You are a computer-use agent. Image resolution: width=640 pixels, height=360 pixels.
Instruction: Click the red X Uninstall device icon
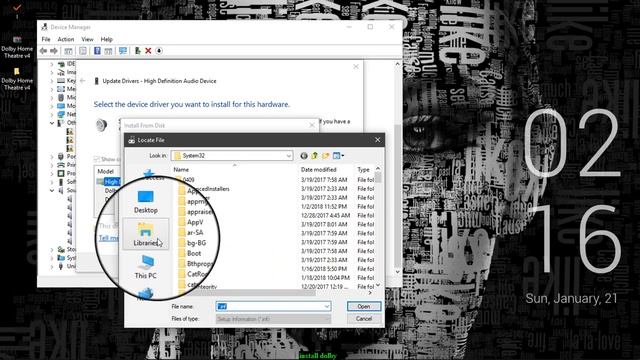click(x=148, y=51)
